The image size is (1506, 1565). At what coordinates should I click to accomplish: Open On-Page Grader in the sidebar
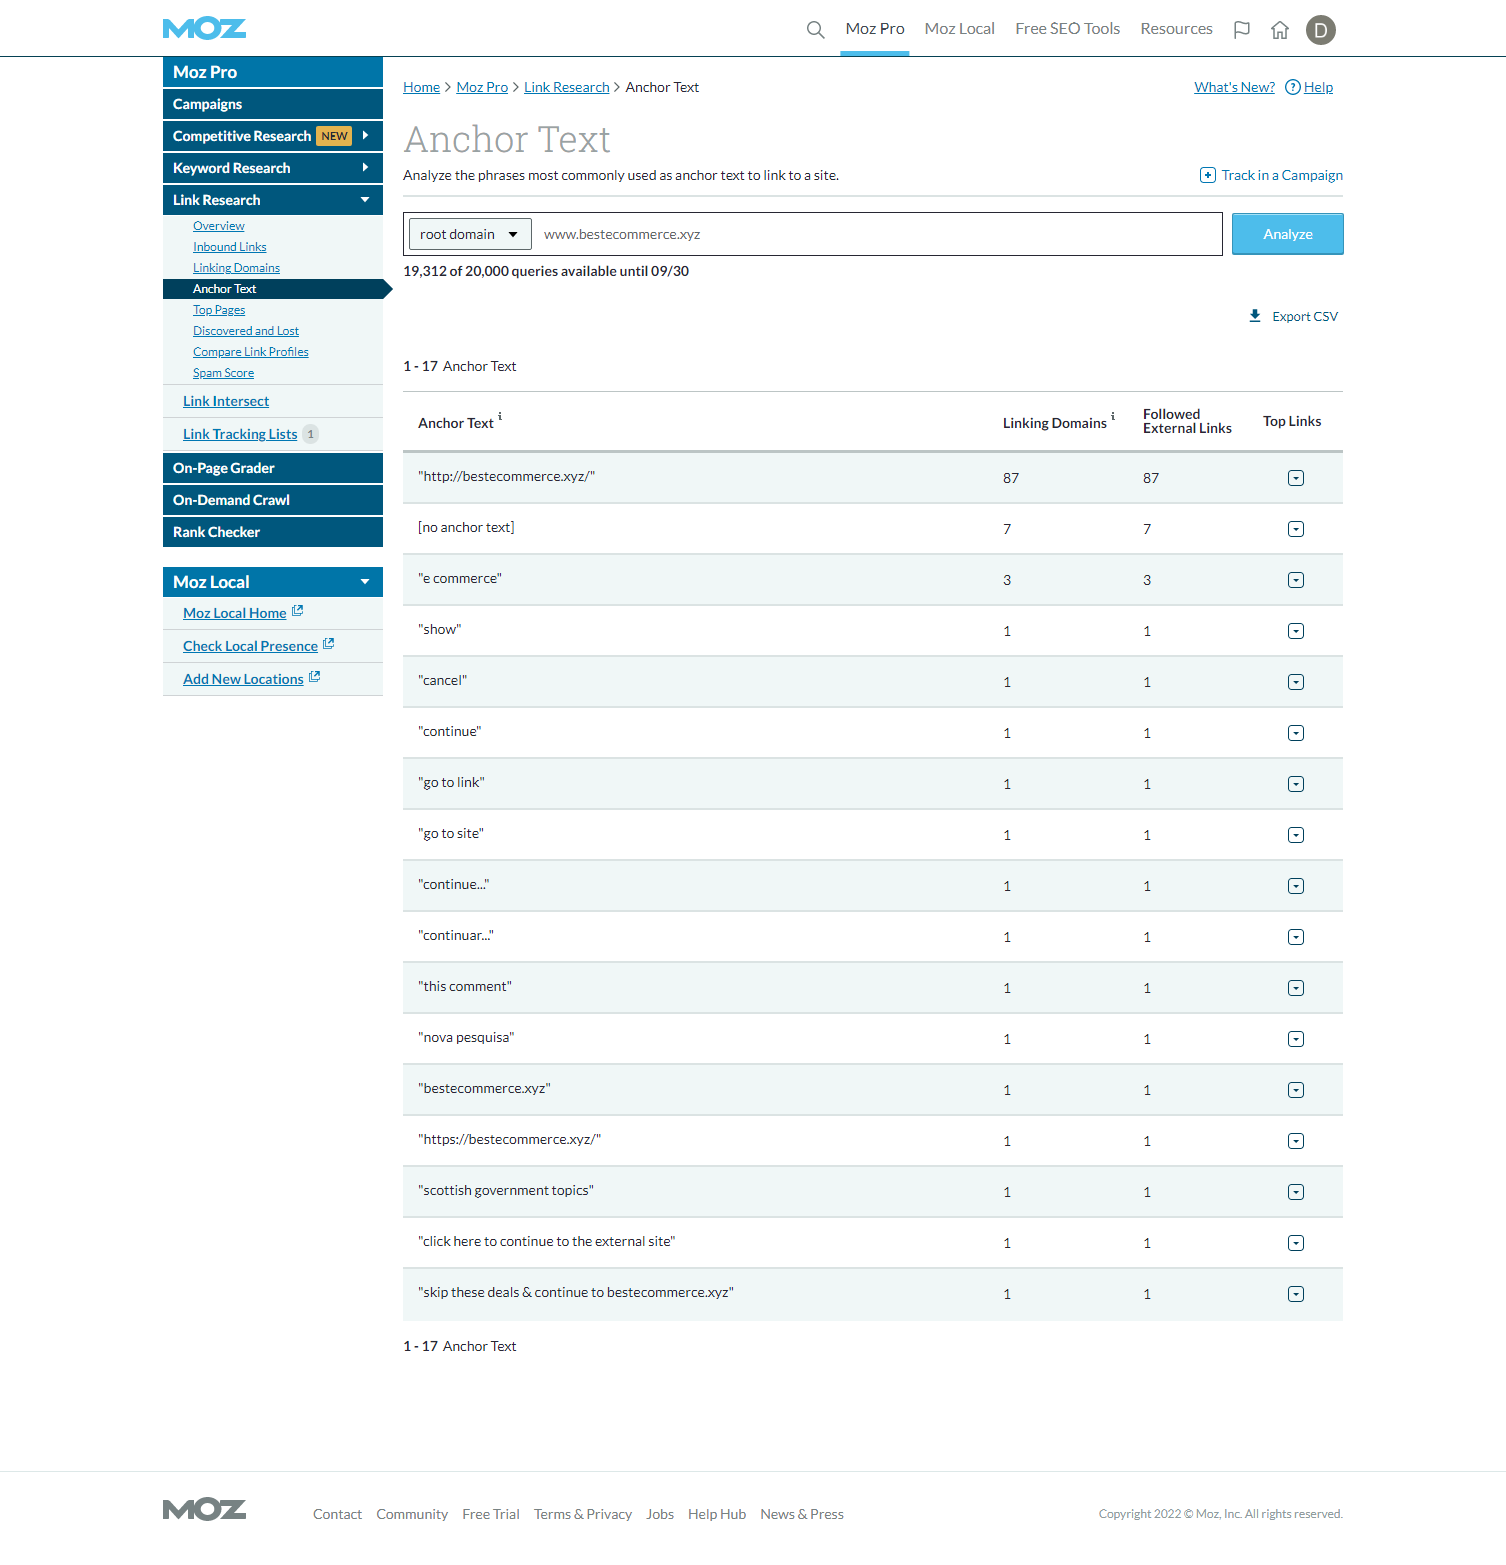coord(273,468)
